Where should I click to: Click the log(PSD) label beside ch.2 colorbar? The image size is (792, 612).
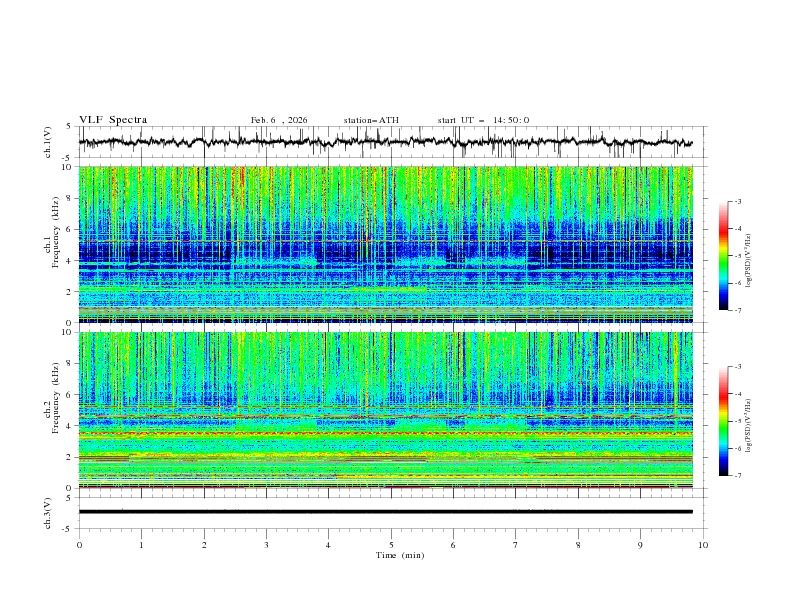tap(749, 426)
